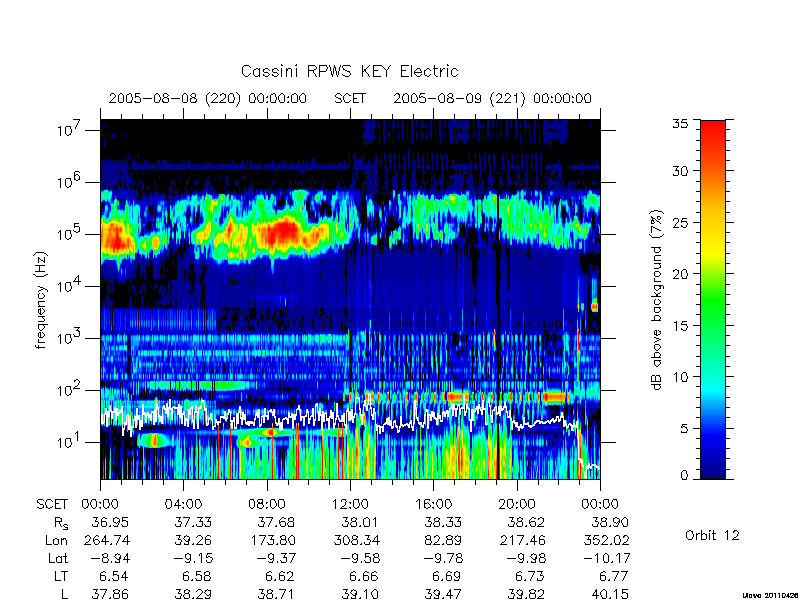The height and width of the screenshot is (600, 800).
Task: Click the rainbow intensity colorbar
Action: (713, 299)
